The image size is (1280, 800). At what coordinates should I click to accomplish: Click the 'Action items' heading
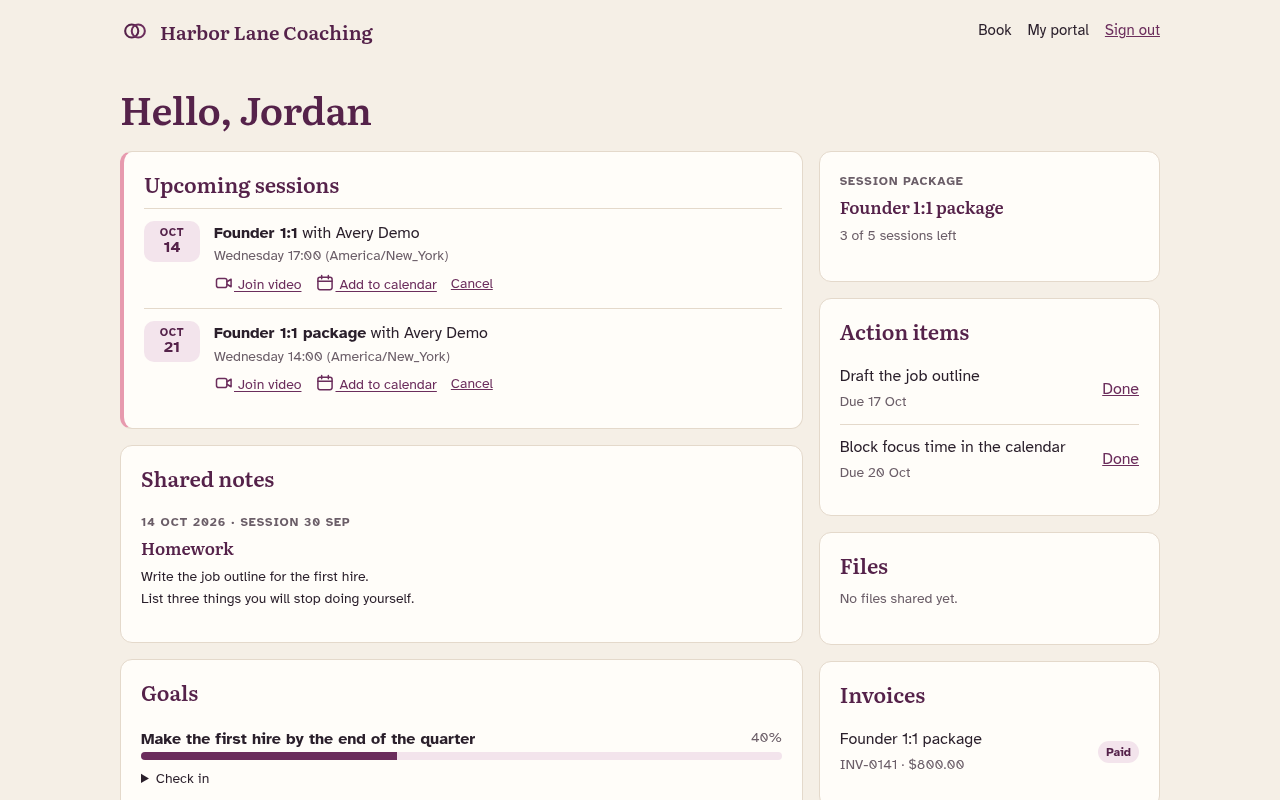(904, 333)
